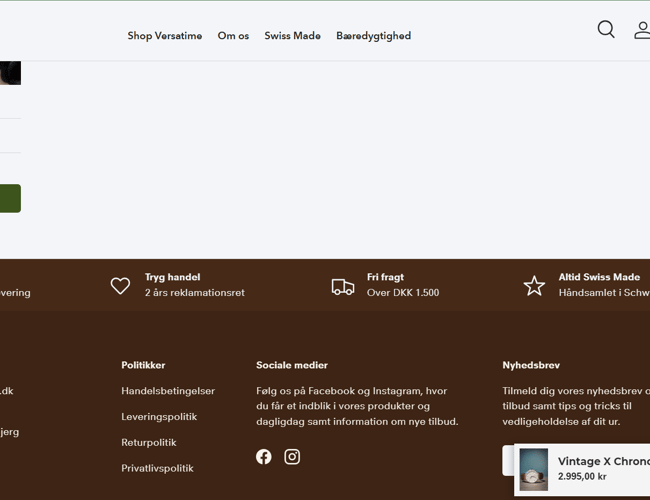Open the Vintage X Chrono watch thumbnail
650x500 pixels.
pos(534,469)
